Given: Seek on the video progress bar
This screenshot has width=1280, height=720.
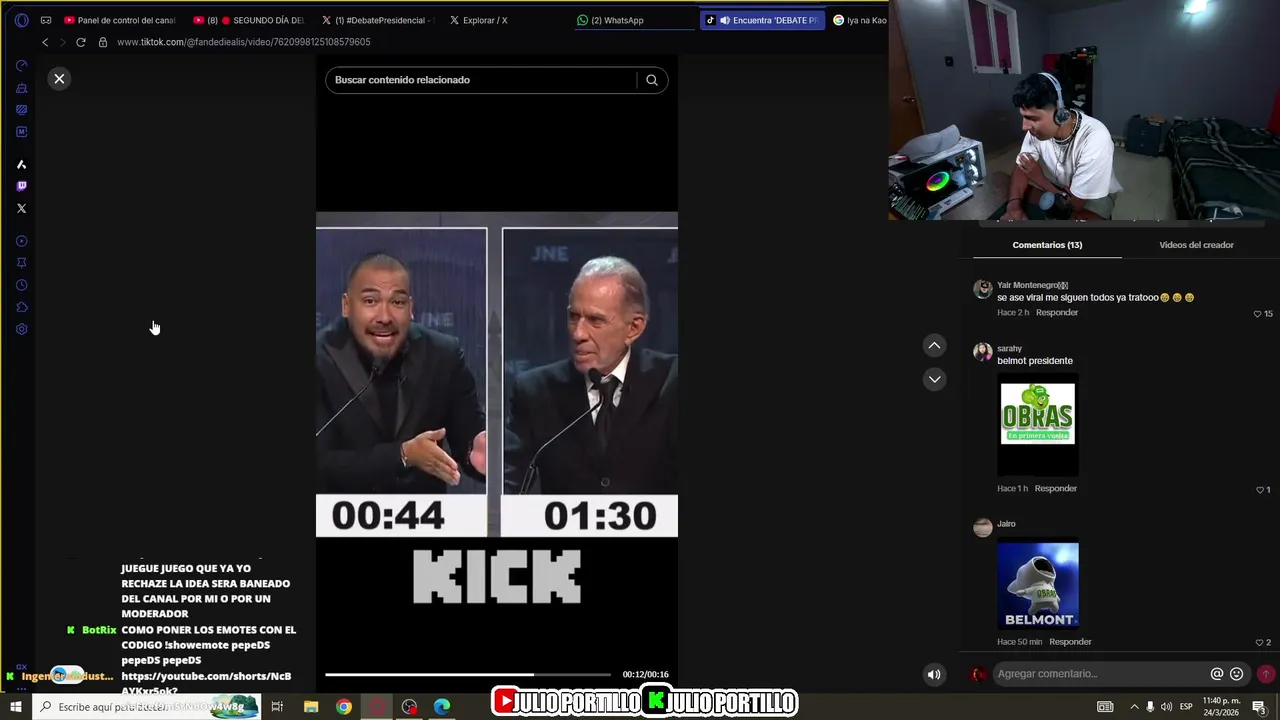Looking at the screenshot, I should 467,675.
